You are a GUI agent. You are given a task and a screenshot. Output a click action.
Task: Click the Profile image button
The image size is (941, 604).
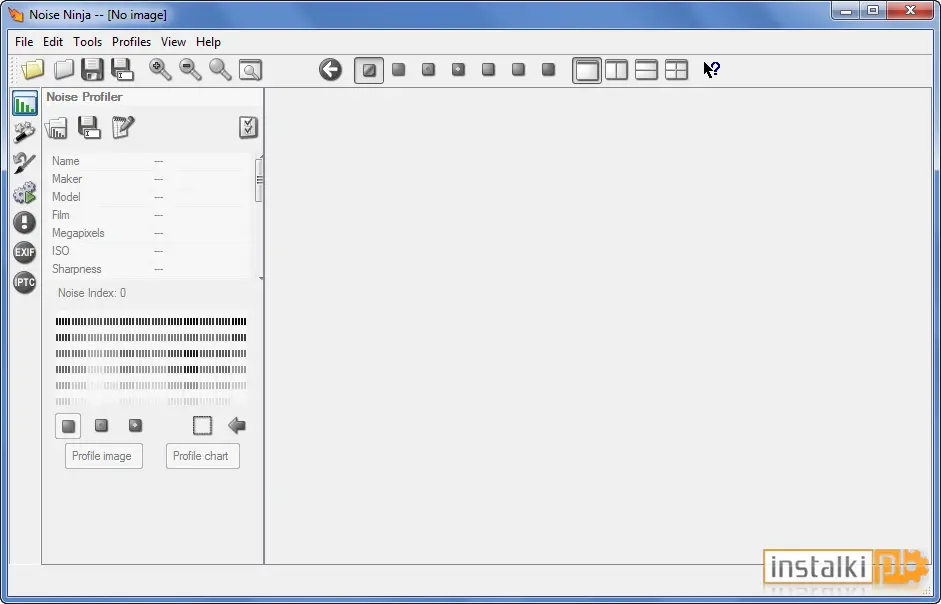[103, 456]
